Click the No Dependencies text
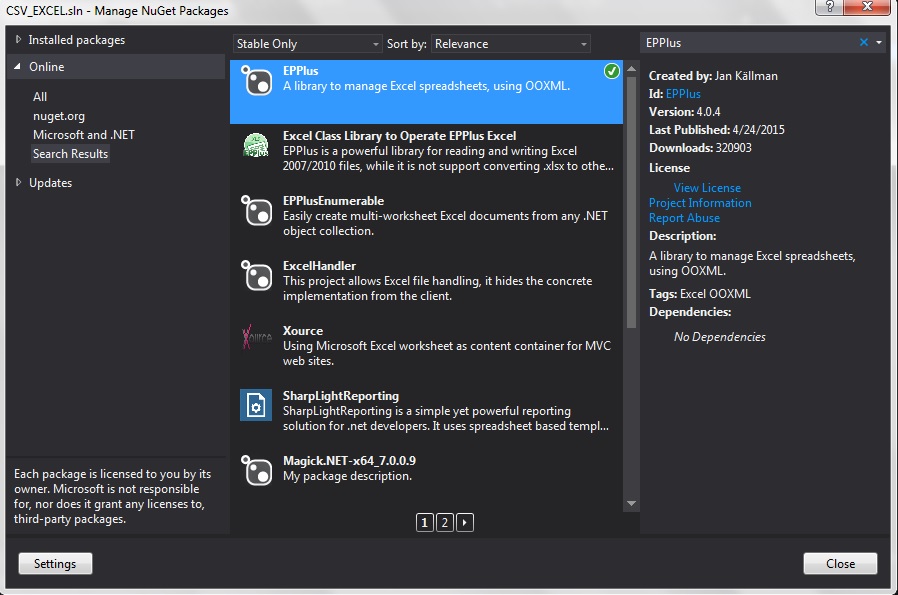 coord(719,337)
